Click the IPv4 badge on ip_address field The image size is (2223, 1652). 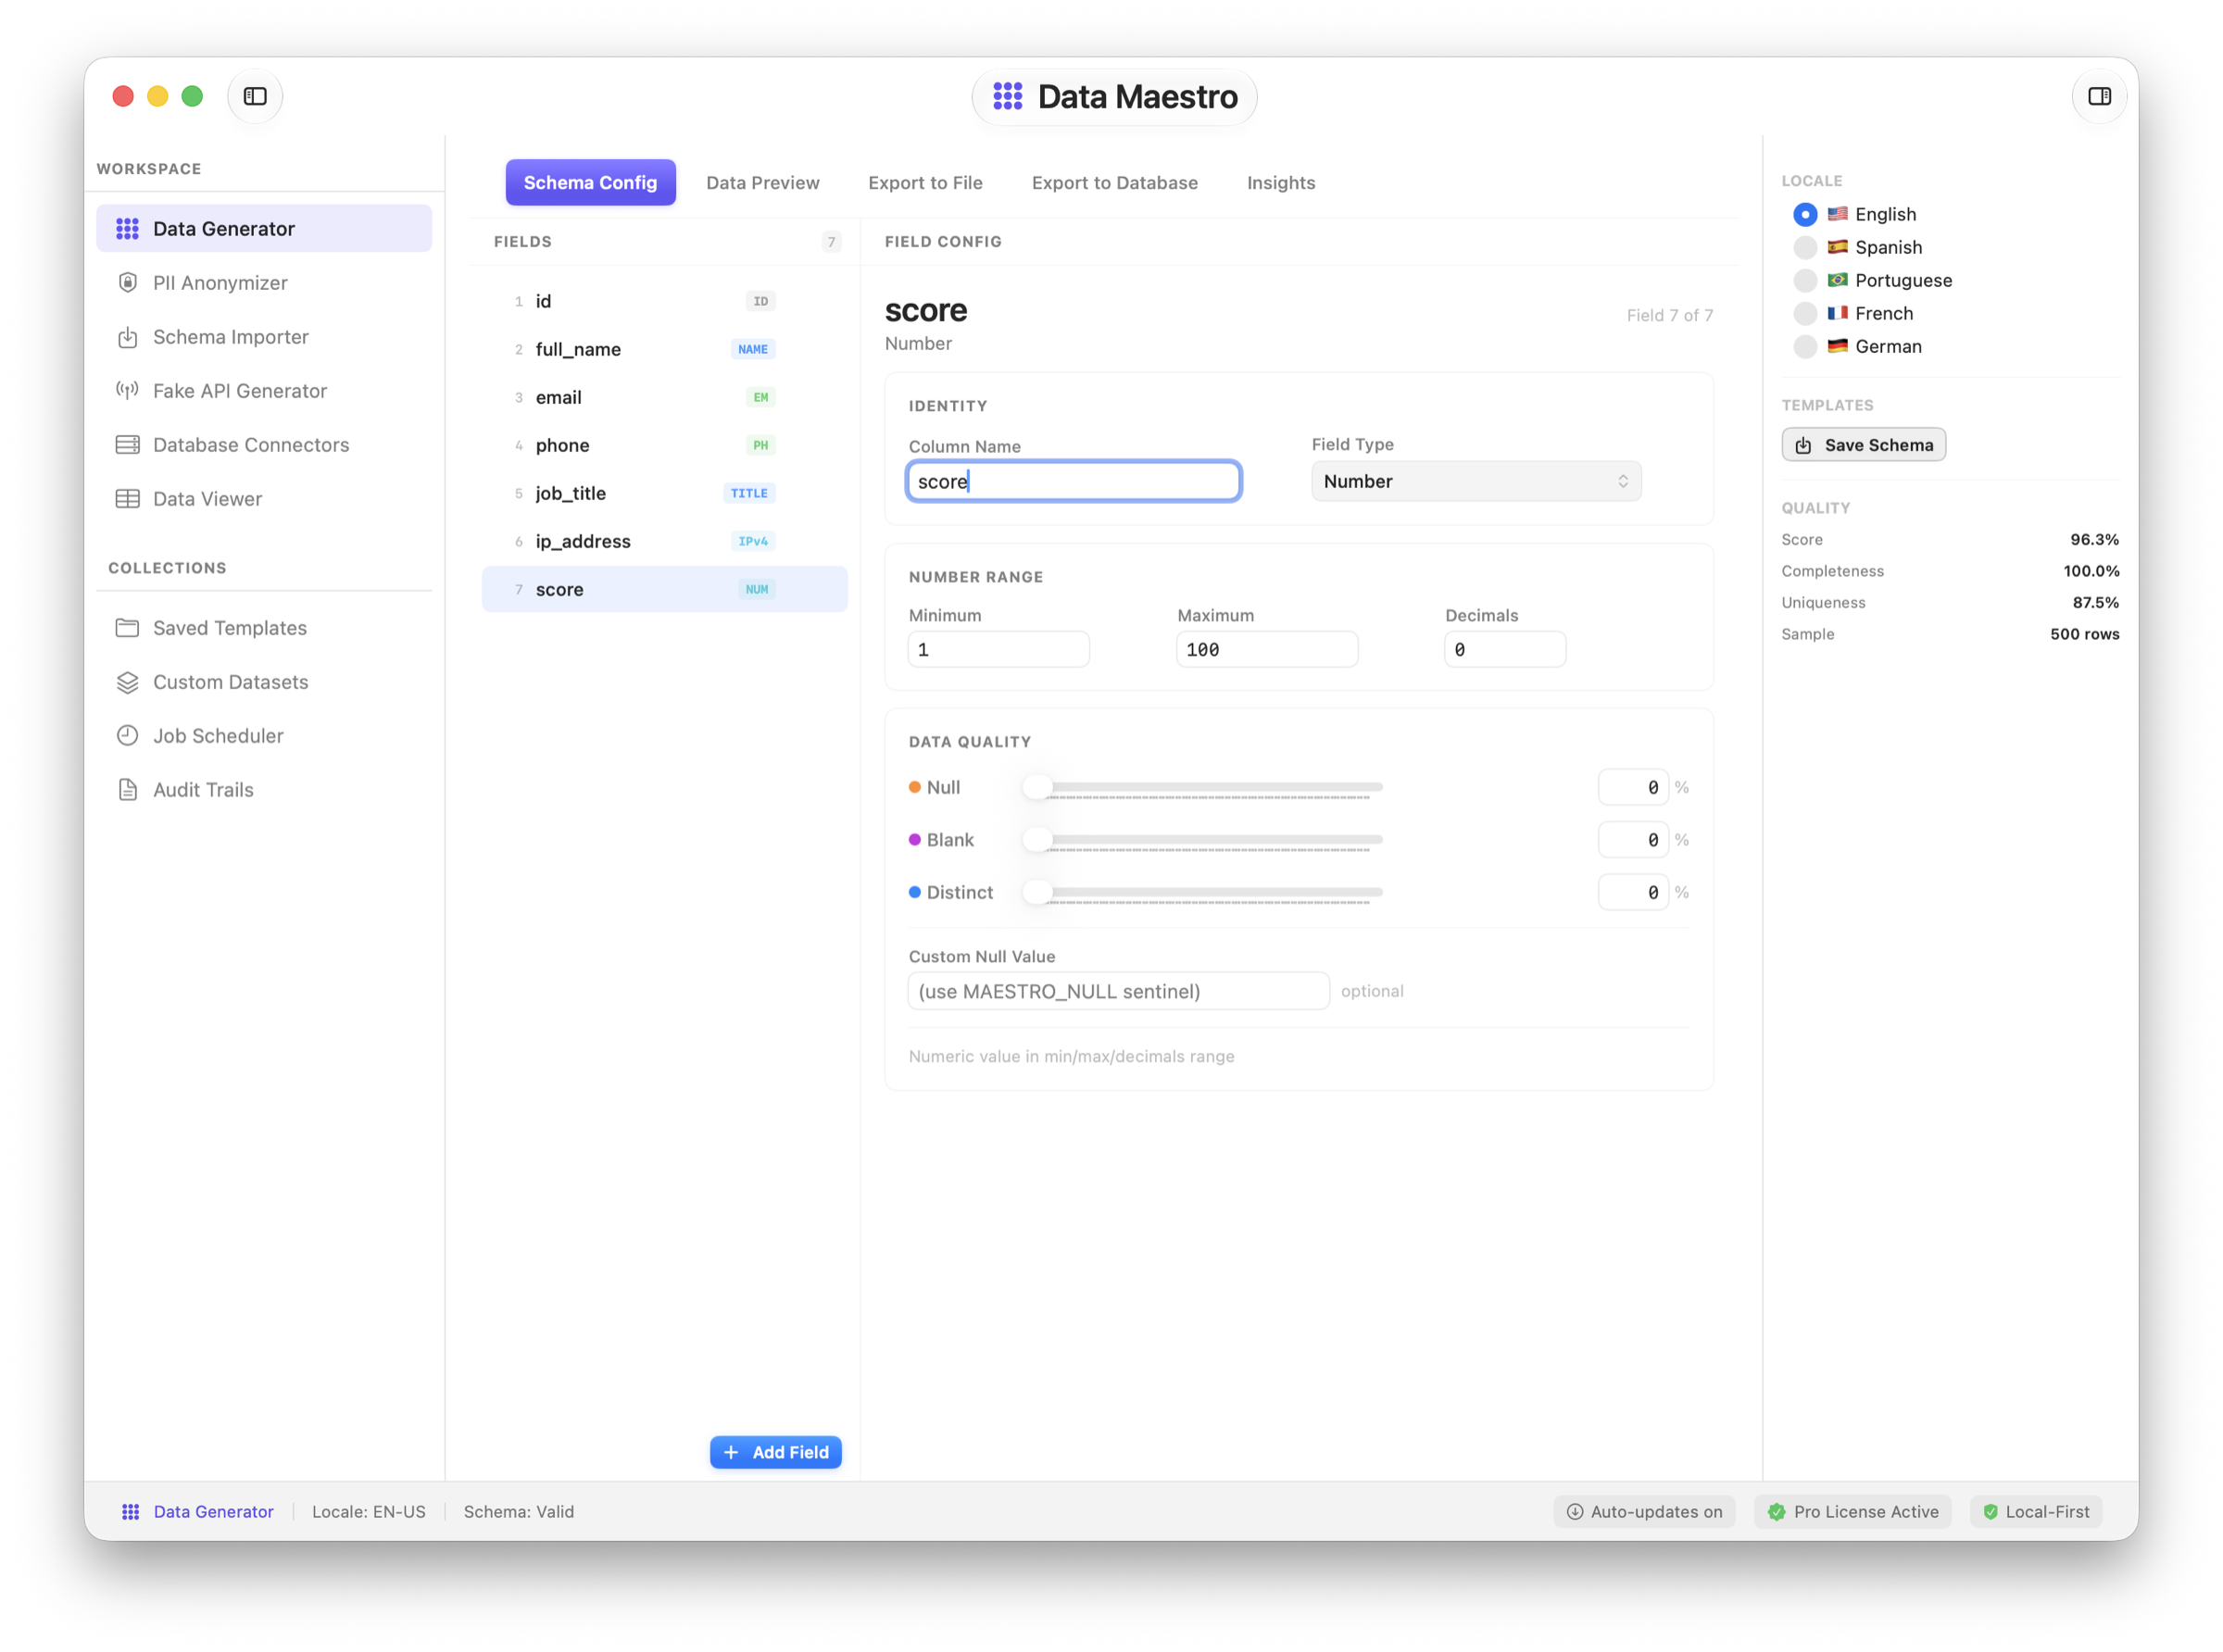752,541
